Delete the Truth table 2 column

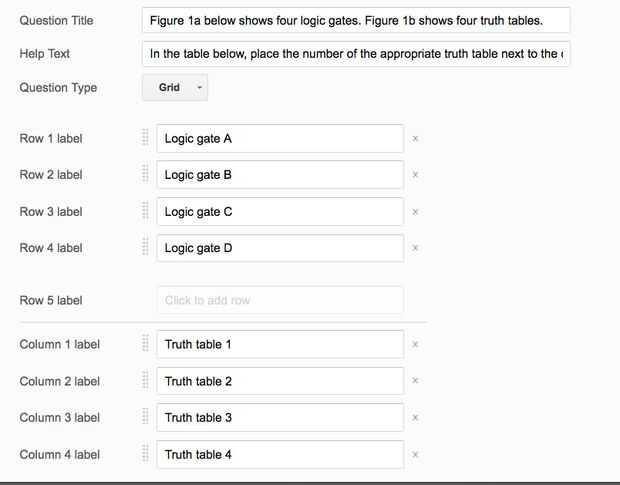coord(415,381)
